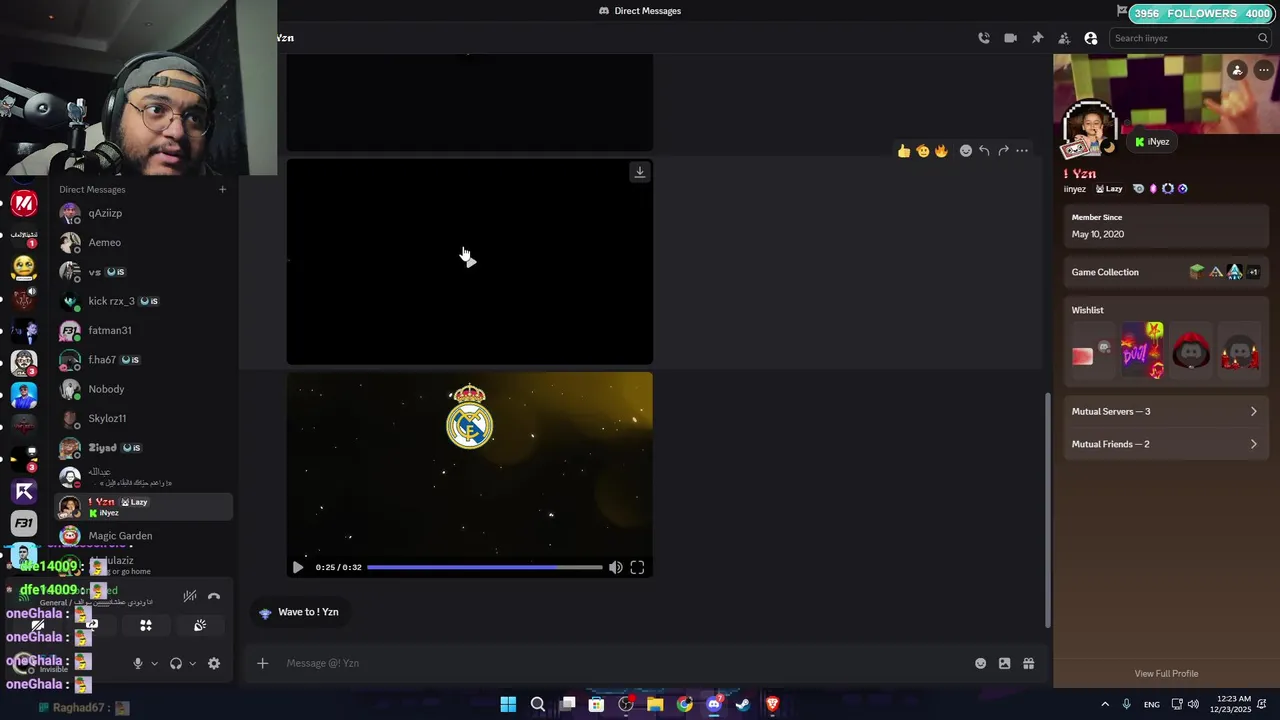Open the add reaction emoji picker
This screenshot has height=720, width=1280.
966,151
